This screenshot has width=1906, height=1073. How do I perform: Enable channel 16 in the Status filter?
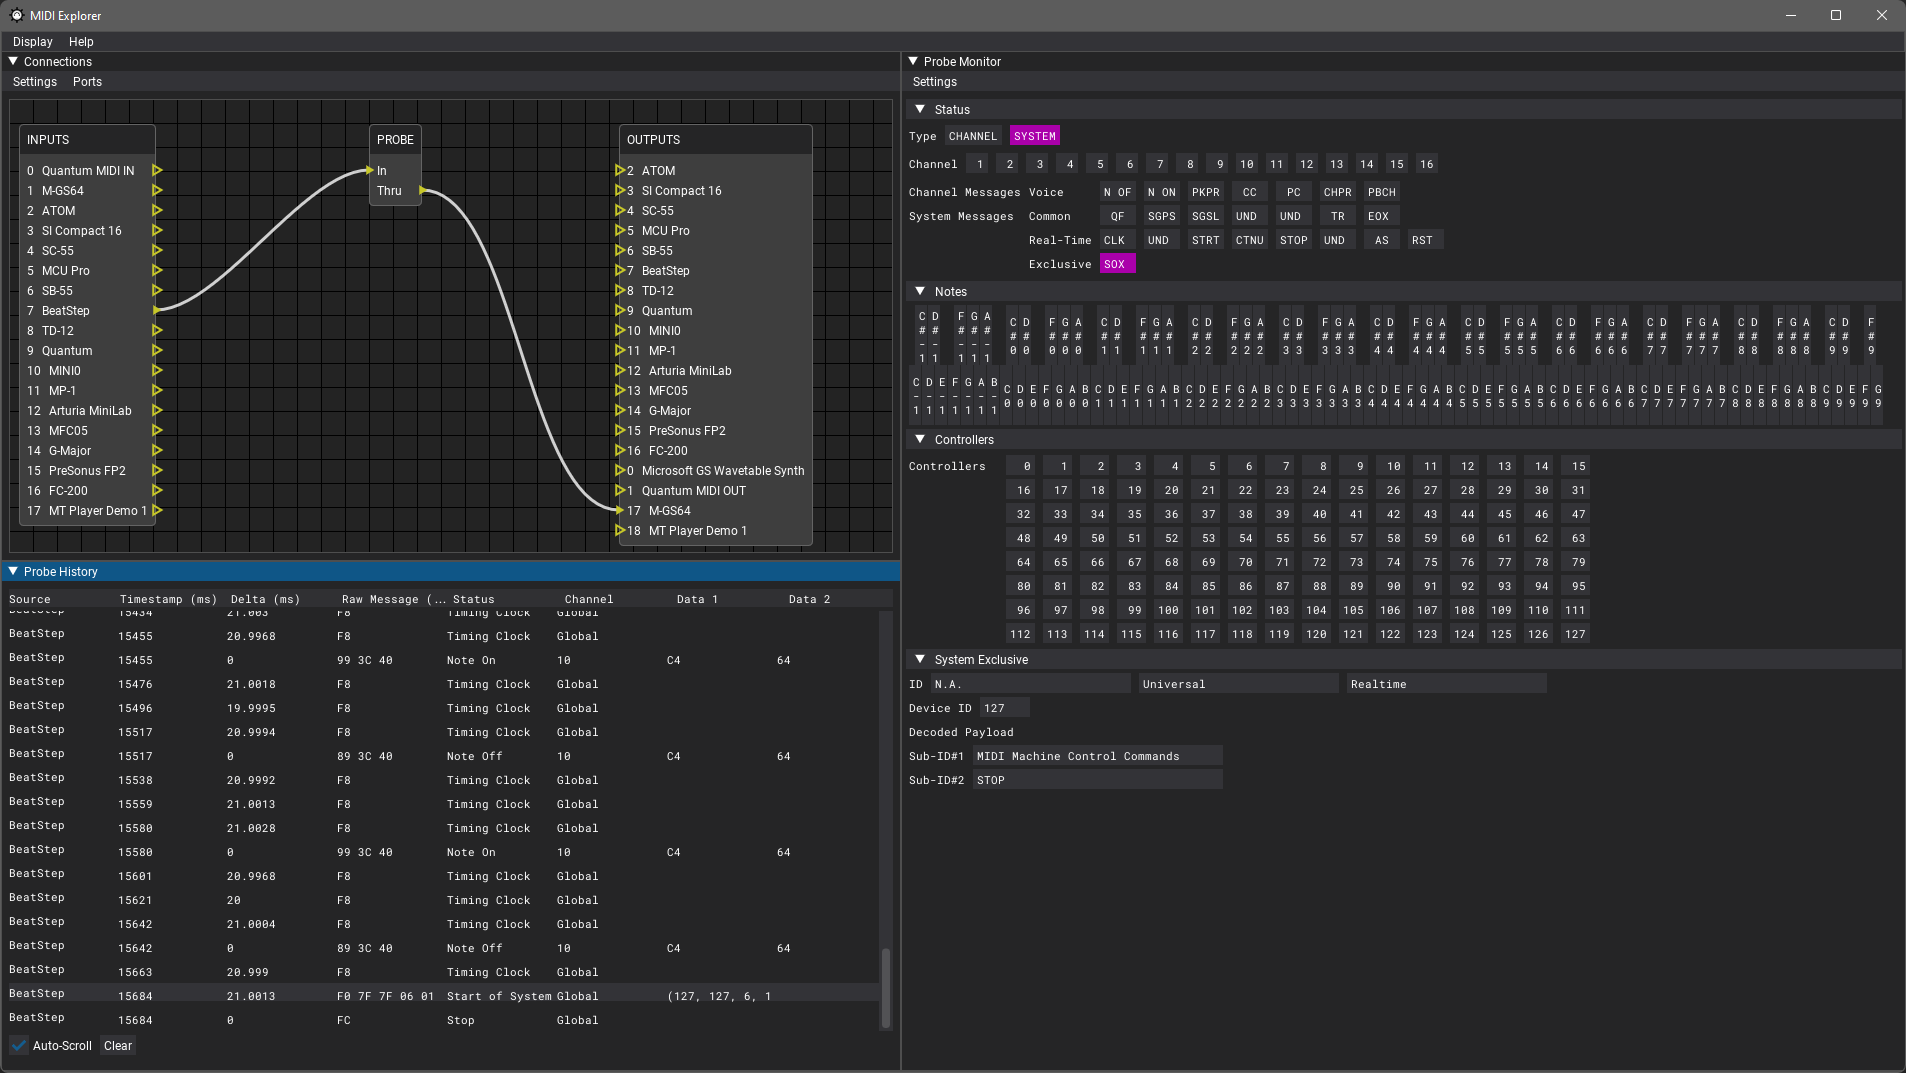point(1426,163)
